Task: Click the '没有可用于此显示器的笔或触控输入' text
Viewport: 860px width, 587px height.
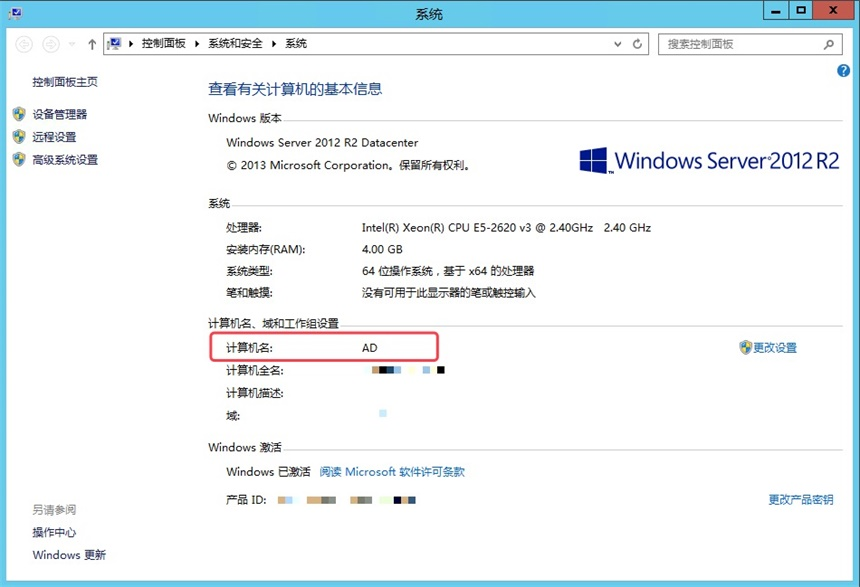Action: pos(448,293)
